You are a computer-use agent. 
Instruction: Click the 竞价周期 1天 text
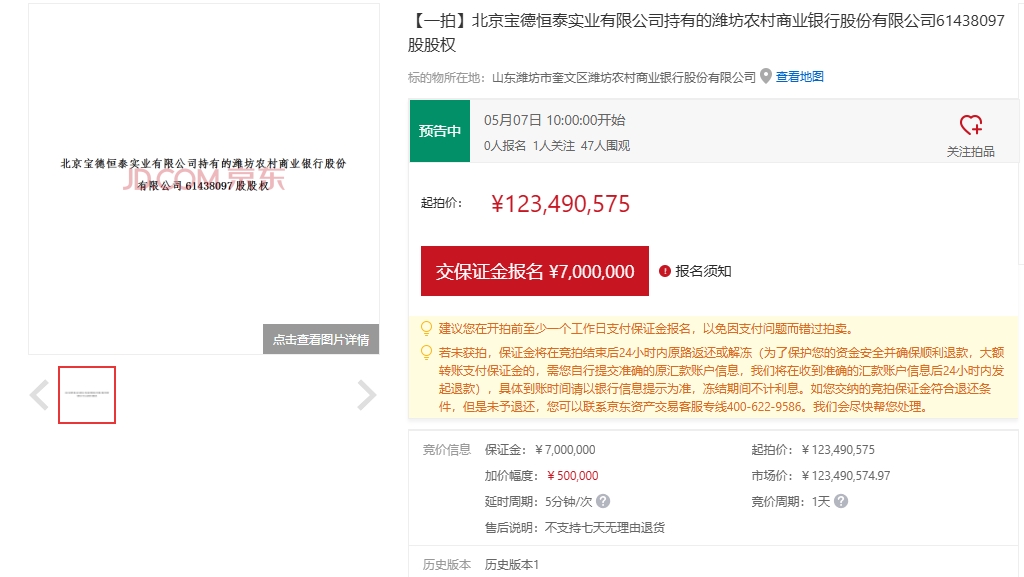pyautogui.click(x=790, y=501)
